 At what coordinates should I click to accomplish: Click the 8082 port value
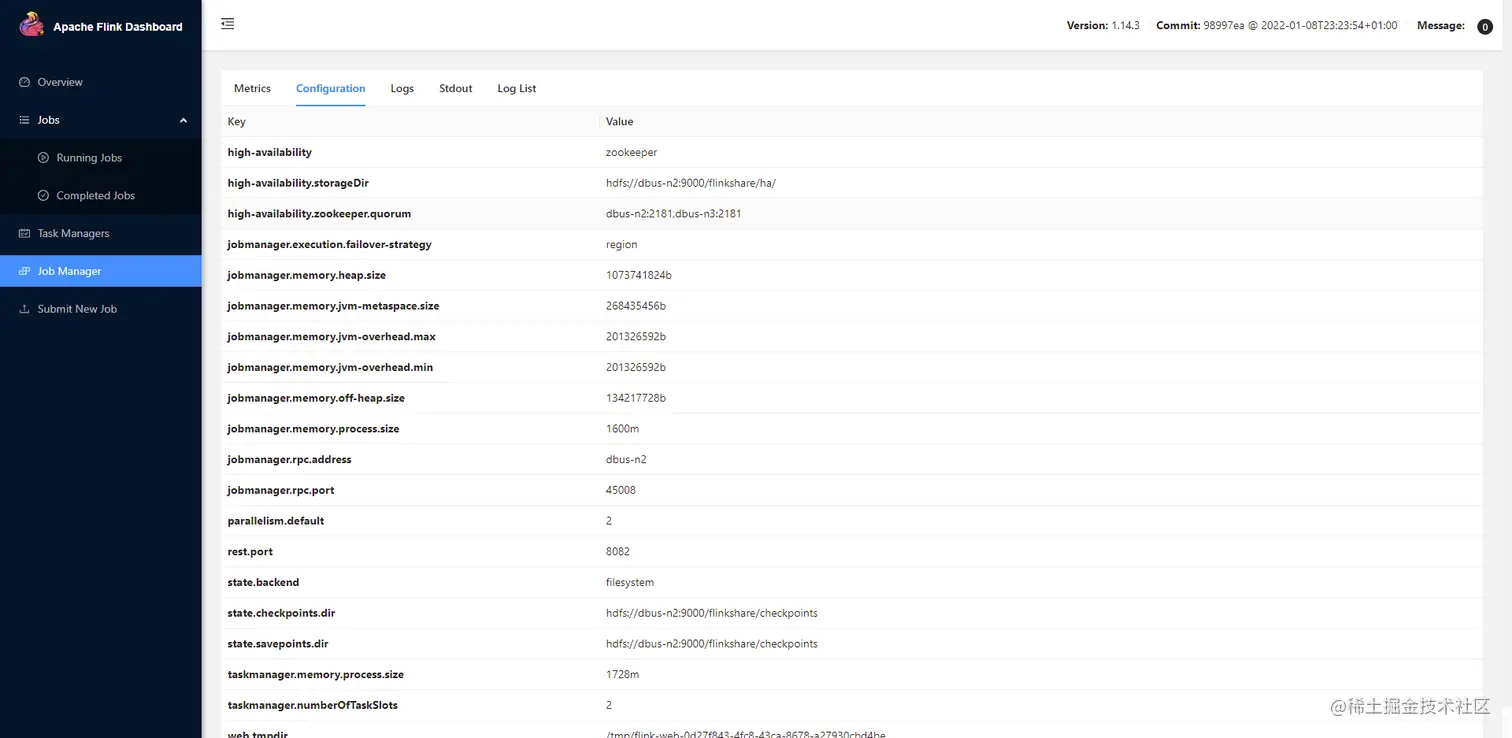click(x=618, y=552)
